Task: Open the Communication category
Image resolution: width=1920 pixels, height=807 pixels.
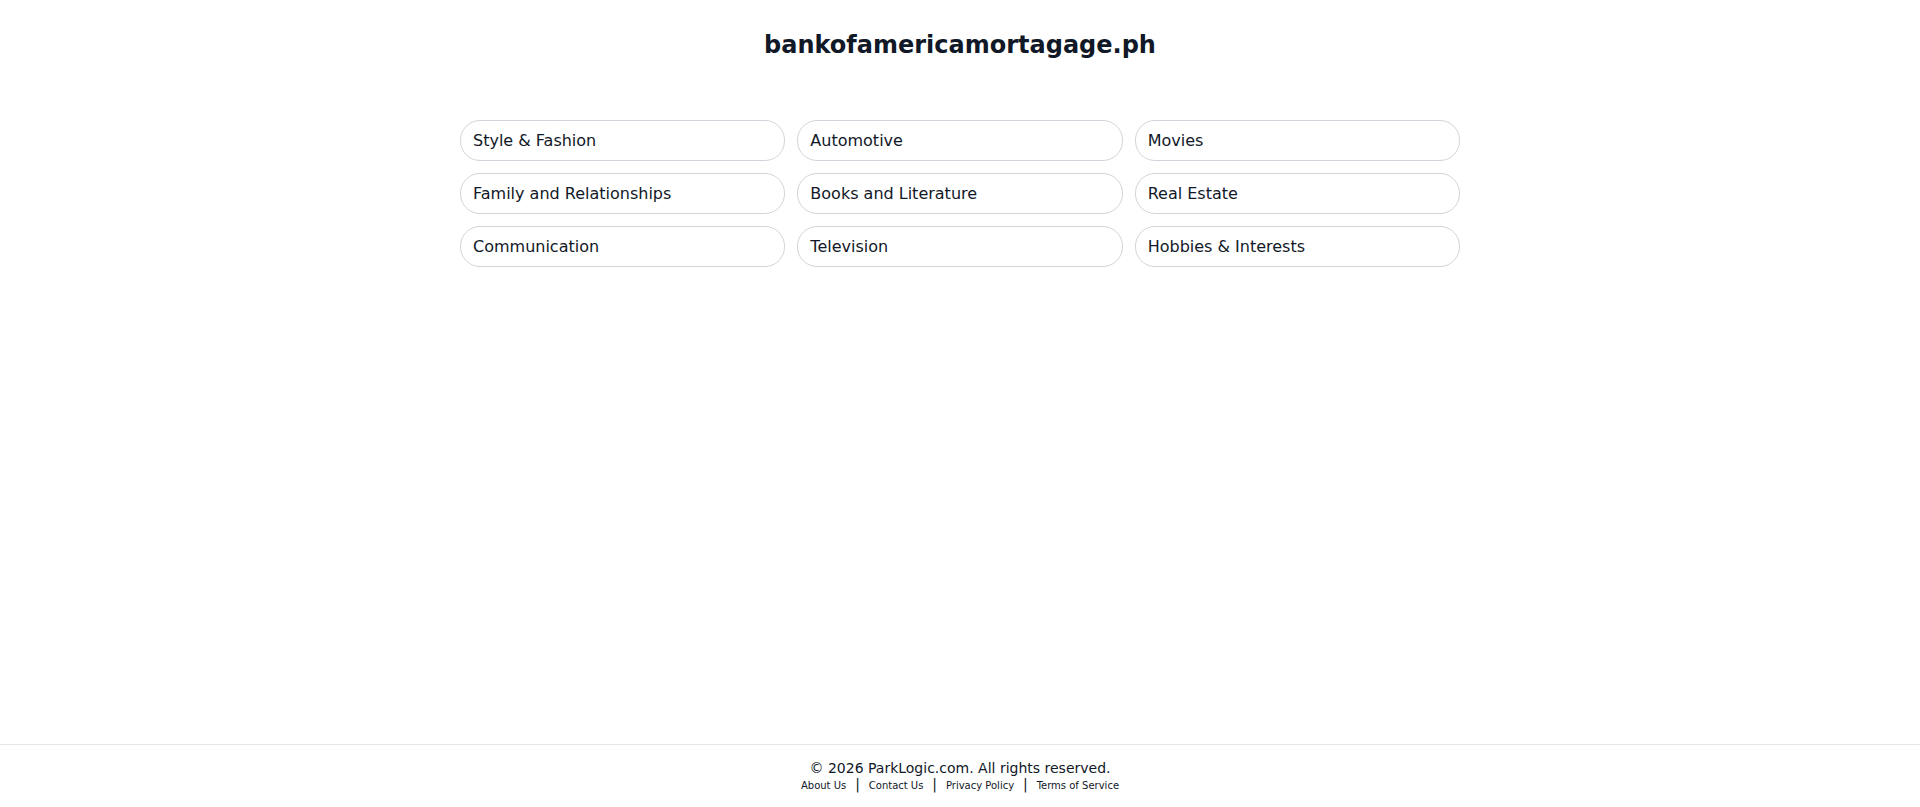Action: point(622,247)
